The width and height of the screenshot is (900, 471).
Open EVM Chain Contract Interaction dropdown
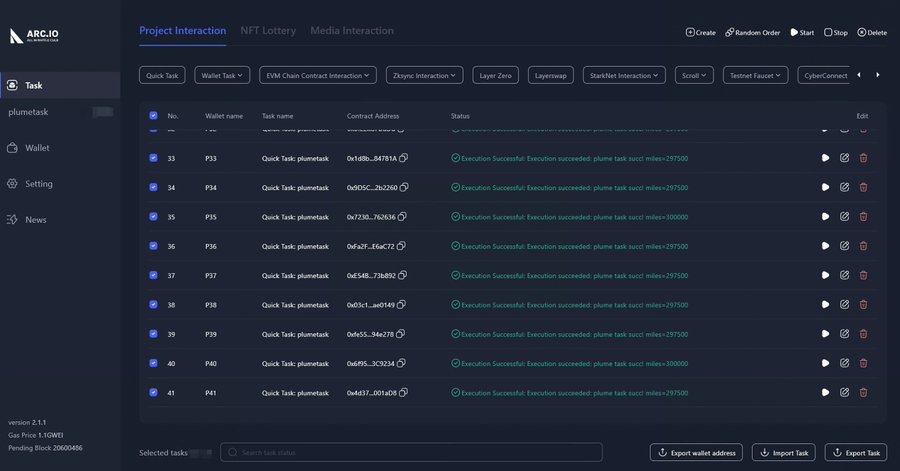pos(315,75)
